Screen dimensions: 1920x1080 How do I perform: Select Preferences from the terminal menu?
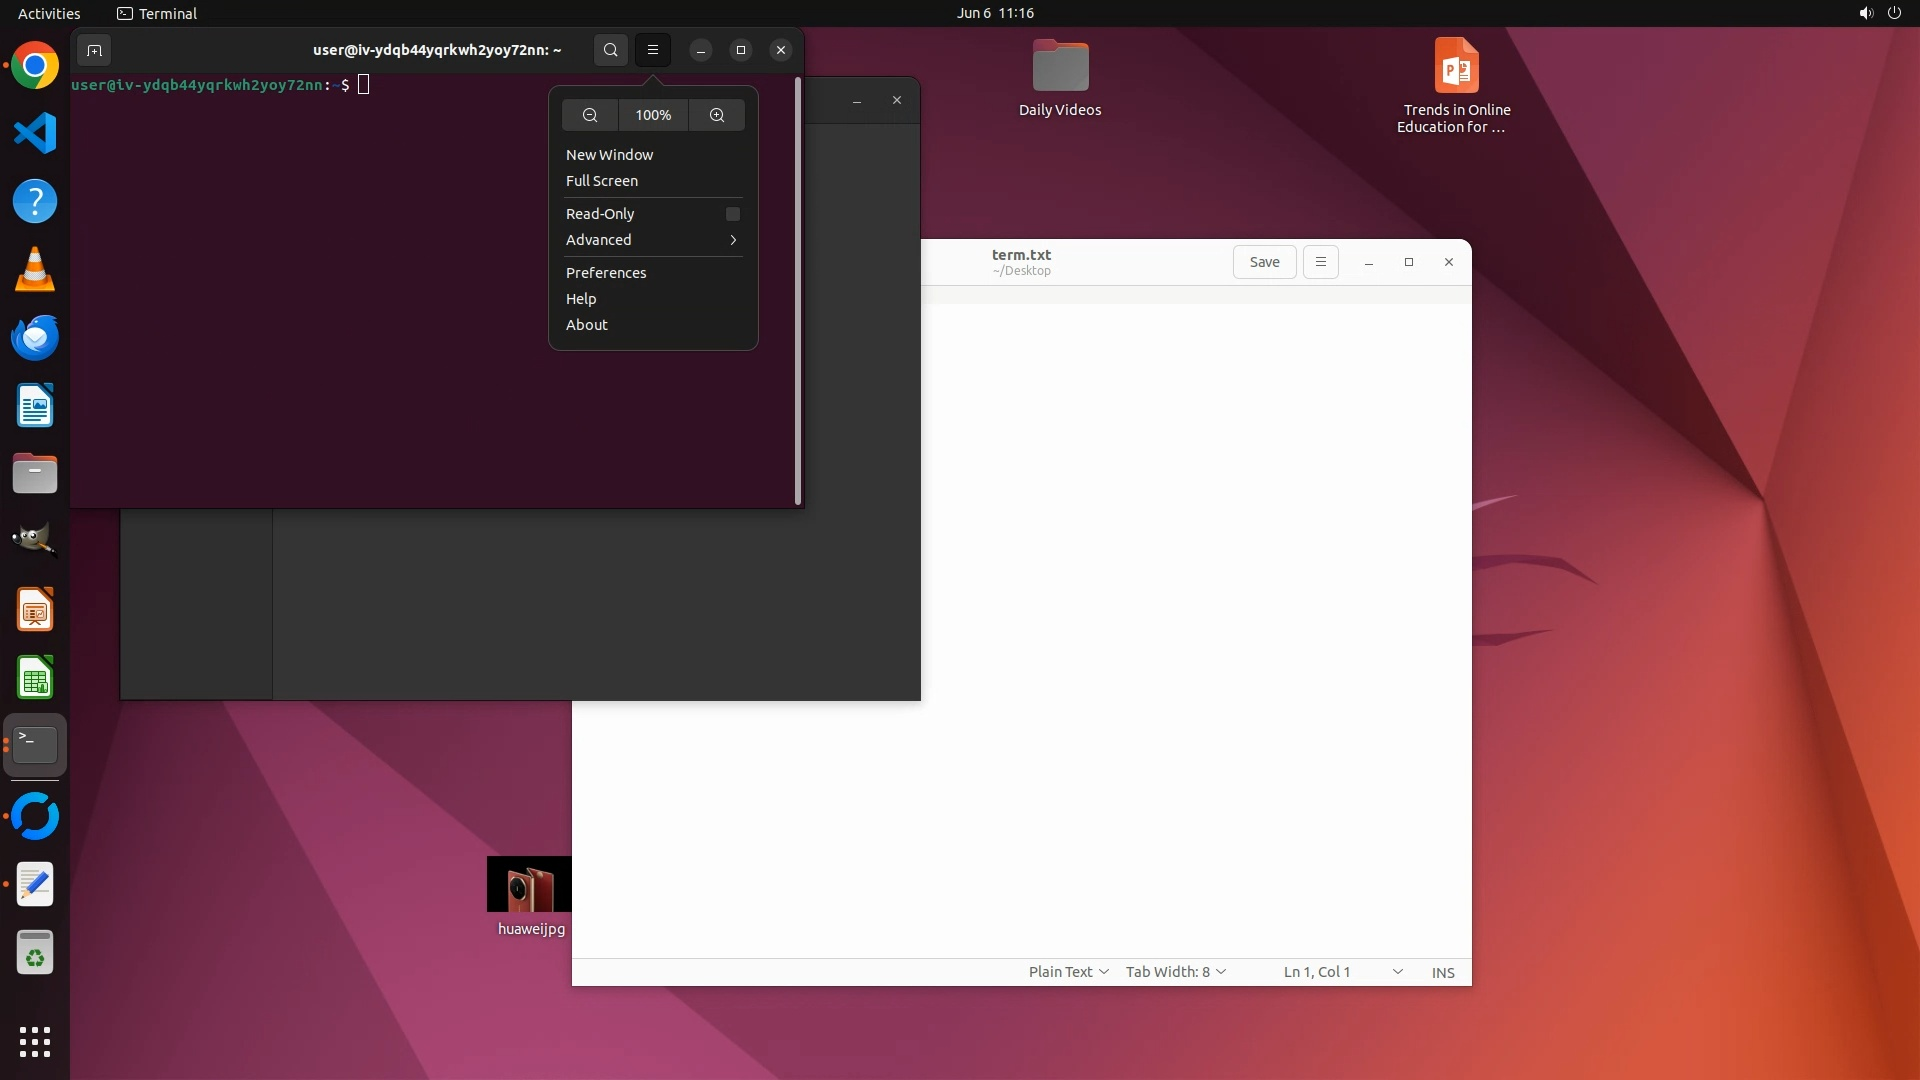pyautogui.click(x=606, y=273)
